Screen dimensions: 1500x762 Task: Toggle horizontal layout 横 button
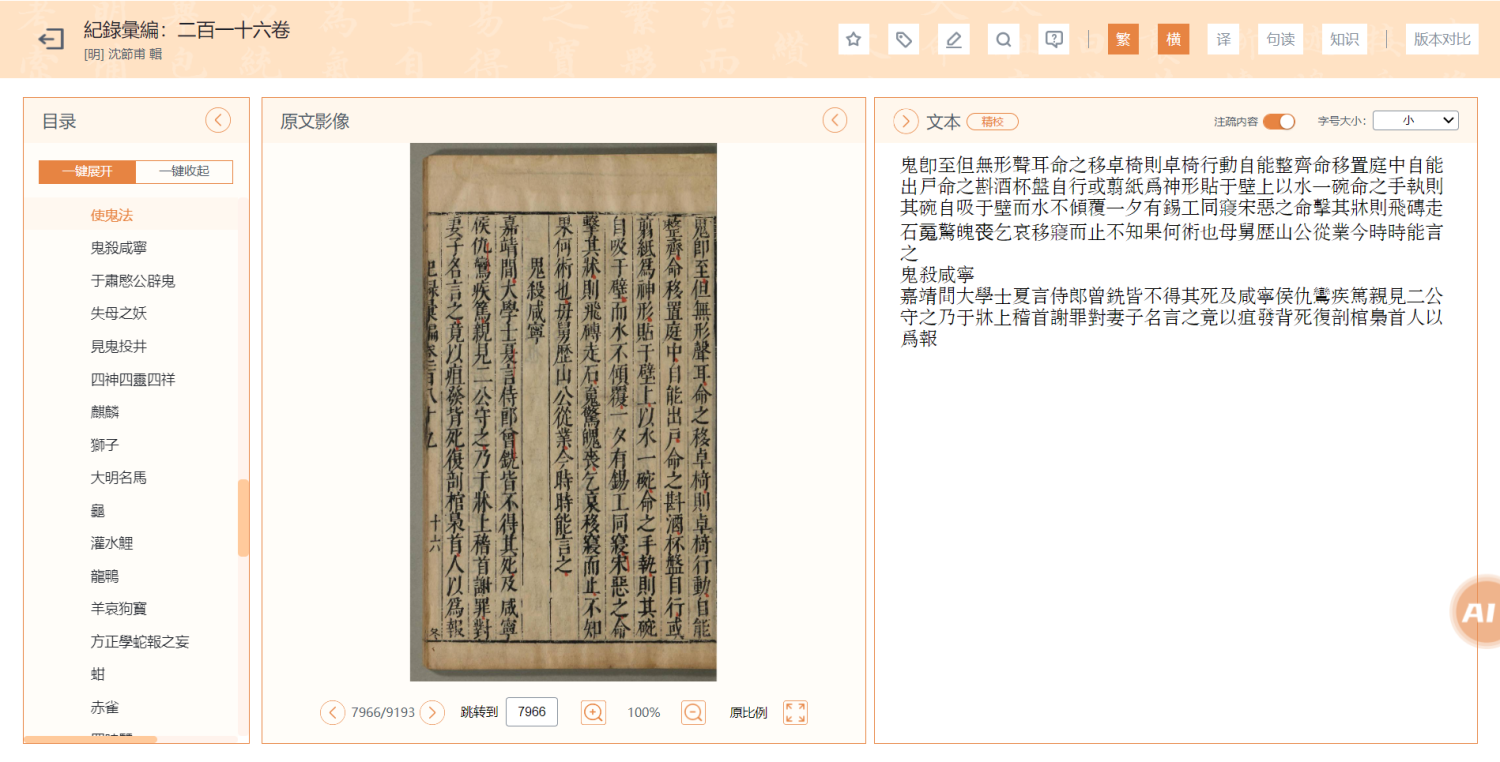tap(1173, 39)
